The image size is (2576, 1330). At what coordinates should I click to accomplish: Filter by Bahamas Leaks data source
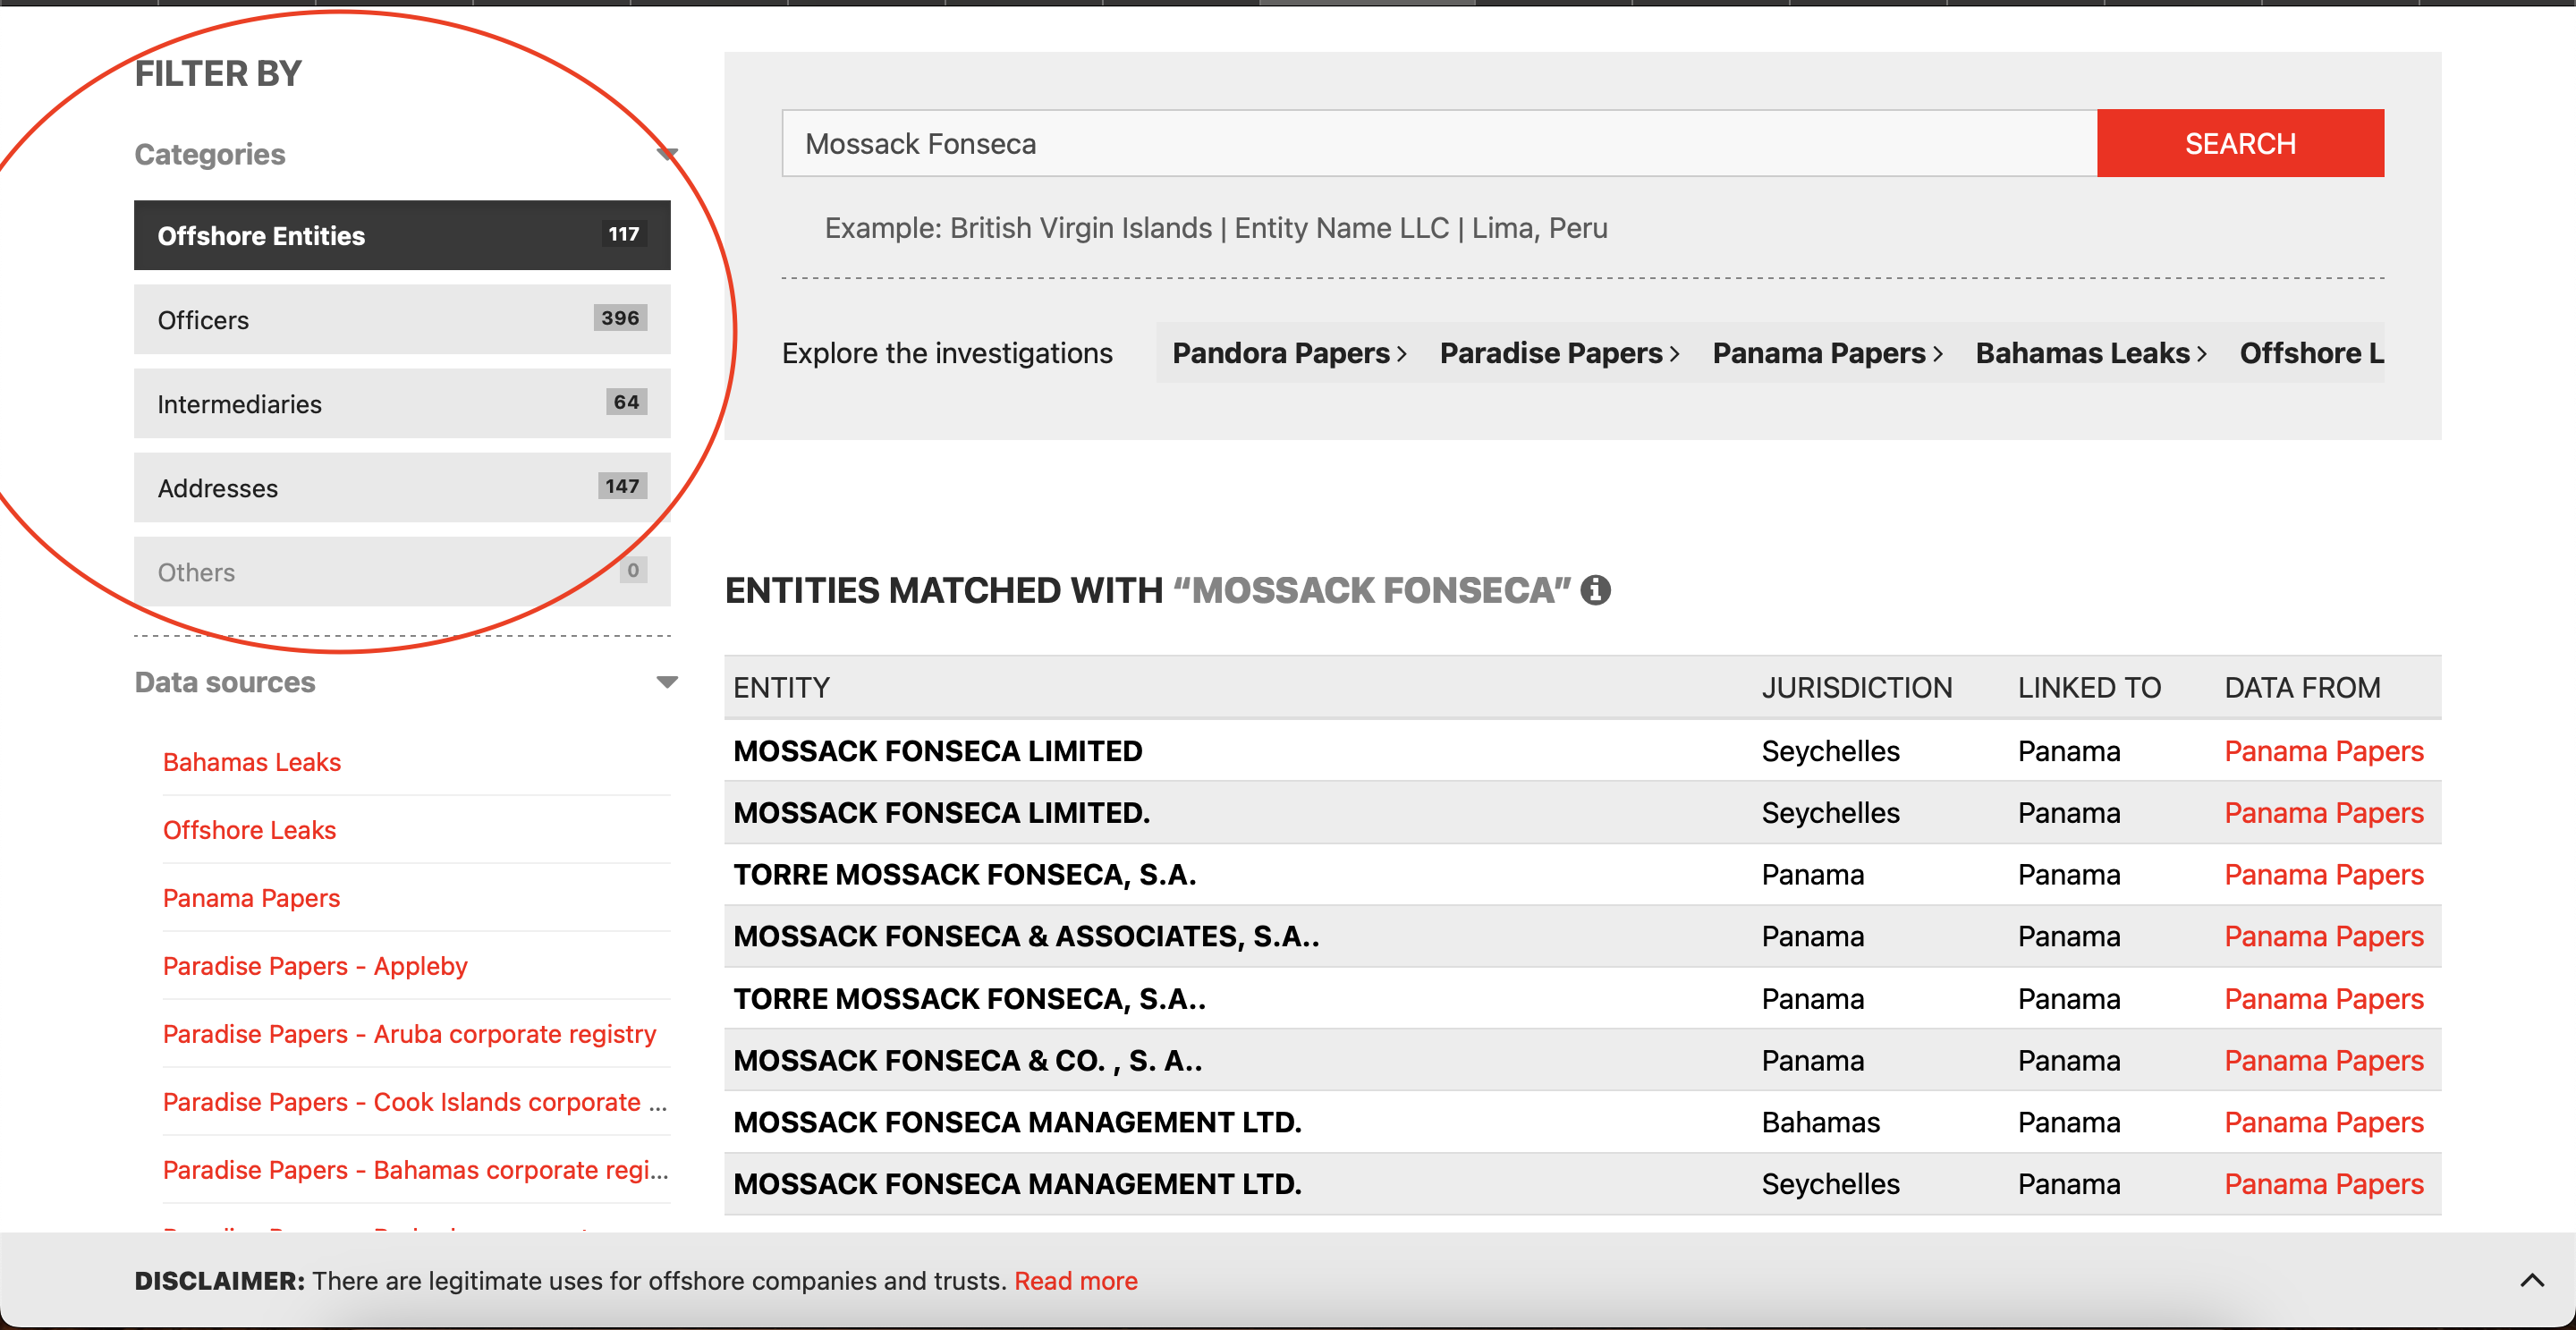252,762
